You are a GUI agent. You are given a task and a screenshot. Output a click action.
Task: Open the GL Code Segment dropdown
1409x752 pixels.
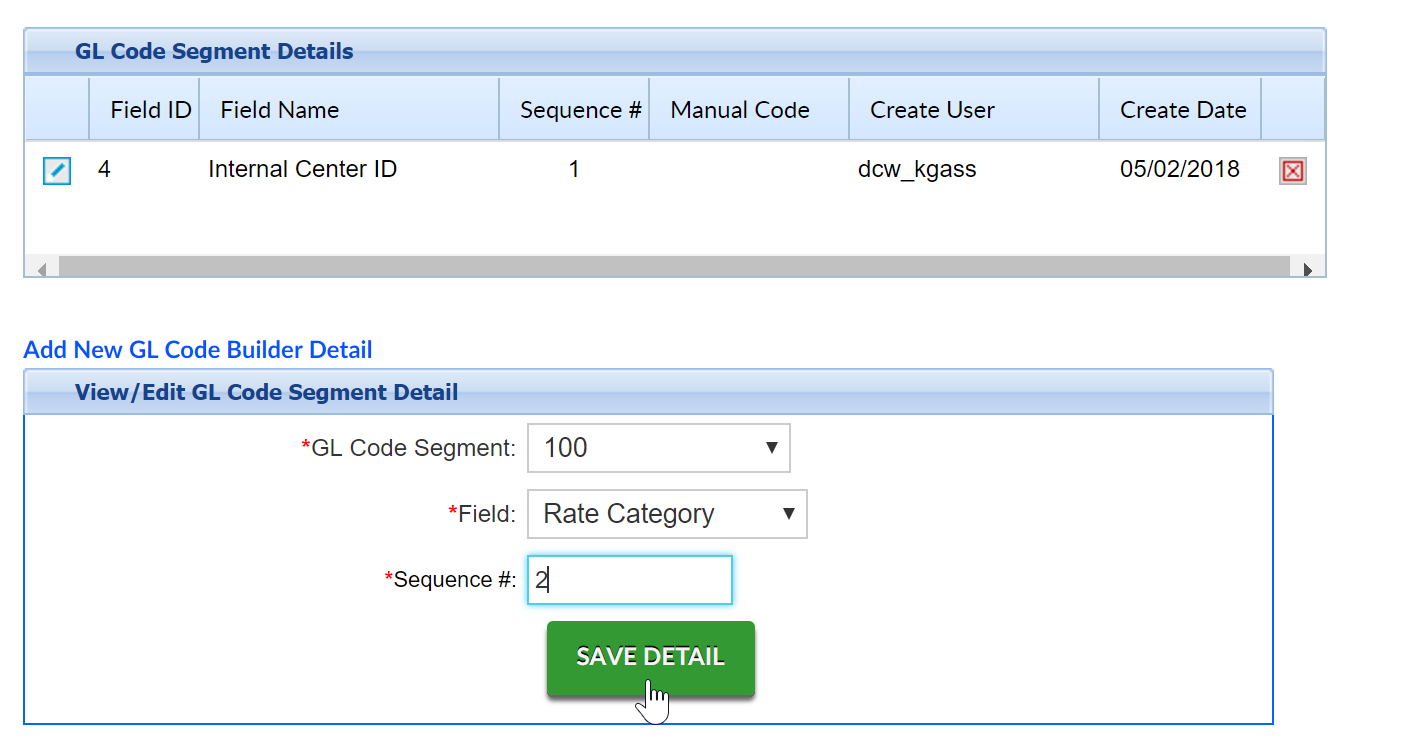tap(658, 448)
